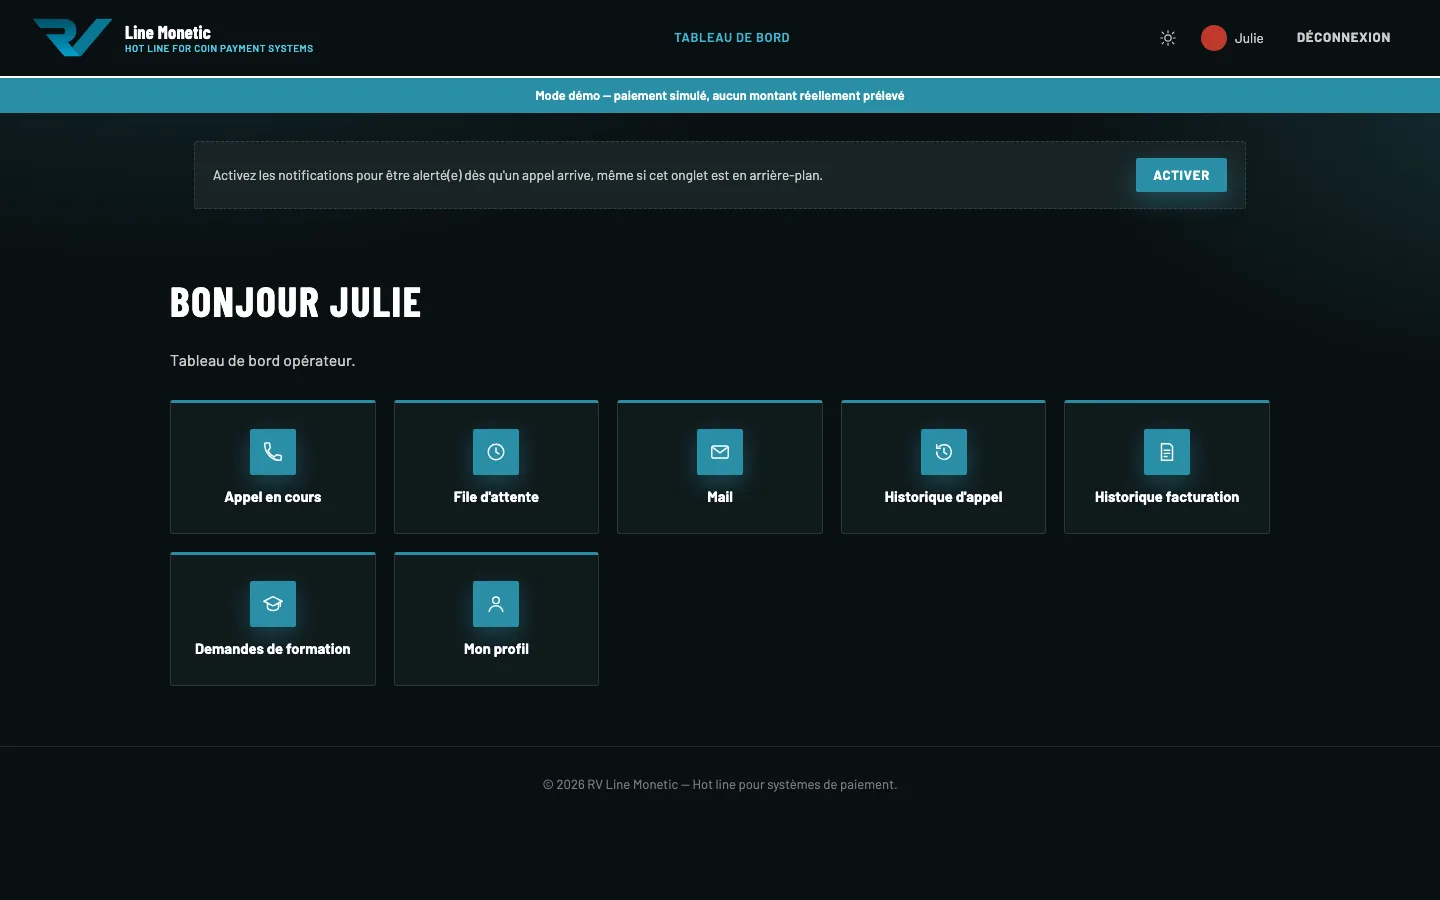Screen dimensions: 1440x900
Task: Click the envelope Mail icon
Action: [720, 452]
